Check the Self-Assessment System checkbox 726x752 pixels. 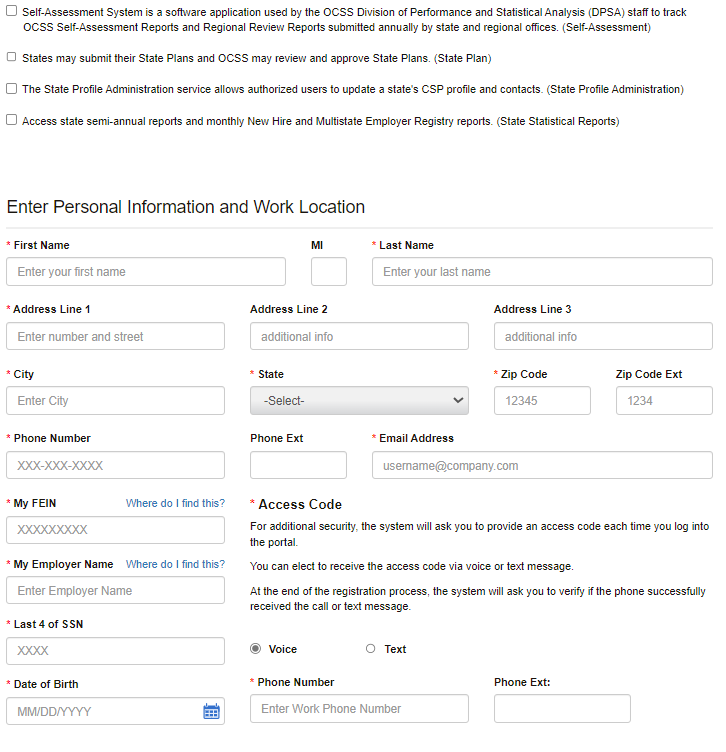(12, 11)
